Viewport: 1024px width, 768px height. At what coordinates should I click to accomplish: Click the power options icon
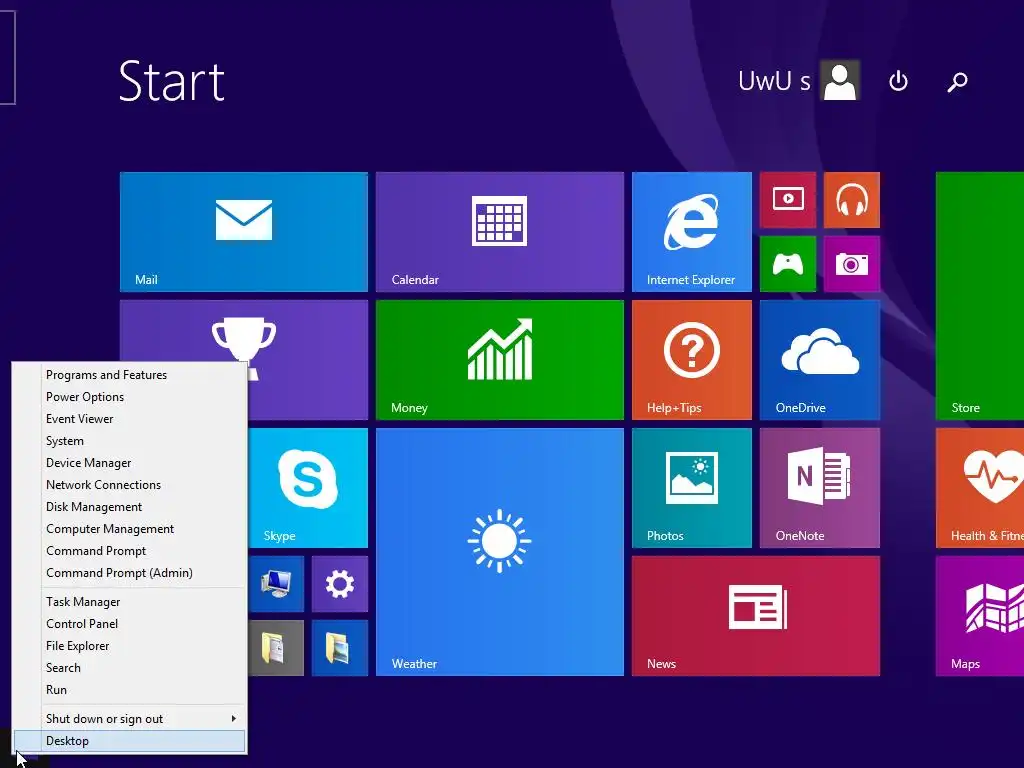click(899, 81)
